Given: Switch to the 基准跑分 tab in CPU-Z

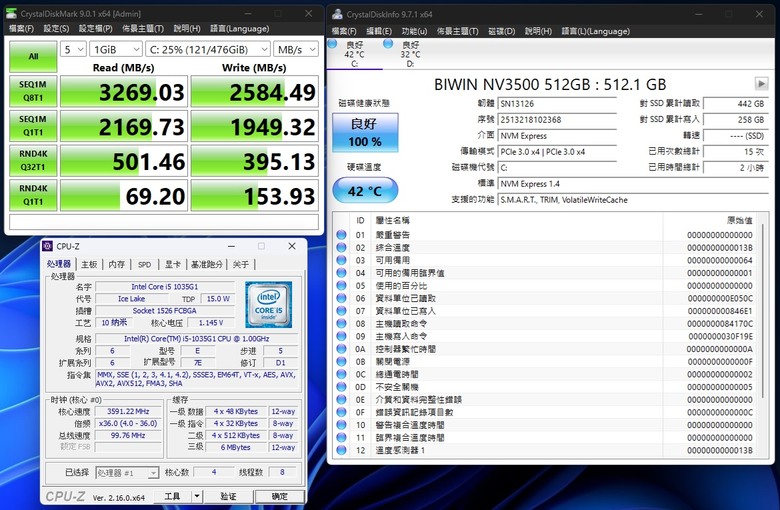Looking at the screenshot, I should [x=206, y=264].
